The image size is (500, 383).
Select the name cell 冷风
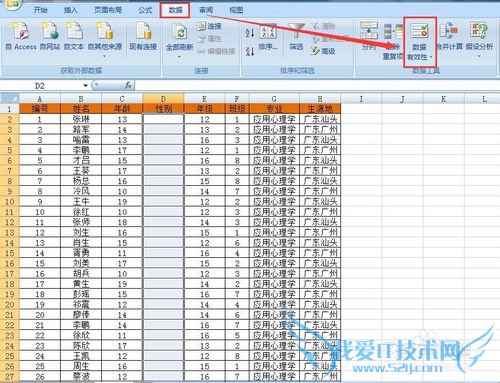pyautogui.click(x=81, y=191)
